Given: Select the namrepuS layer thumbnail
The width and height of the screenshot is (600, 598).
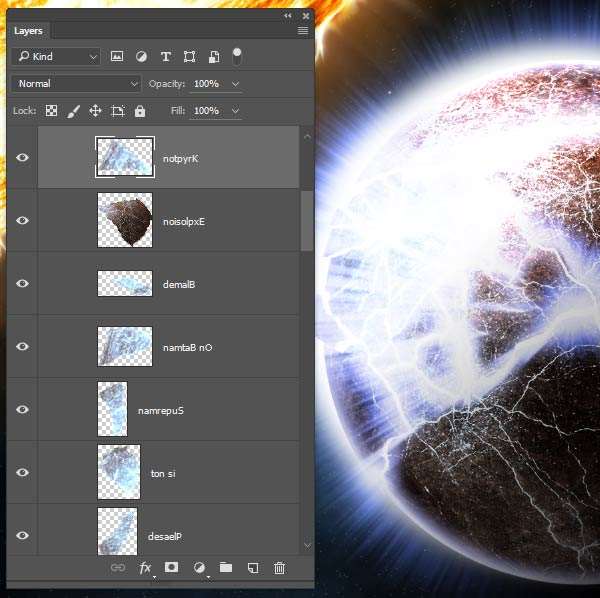Looking at the screenshot, I should click(x=113, y=409).
